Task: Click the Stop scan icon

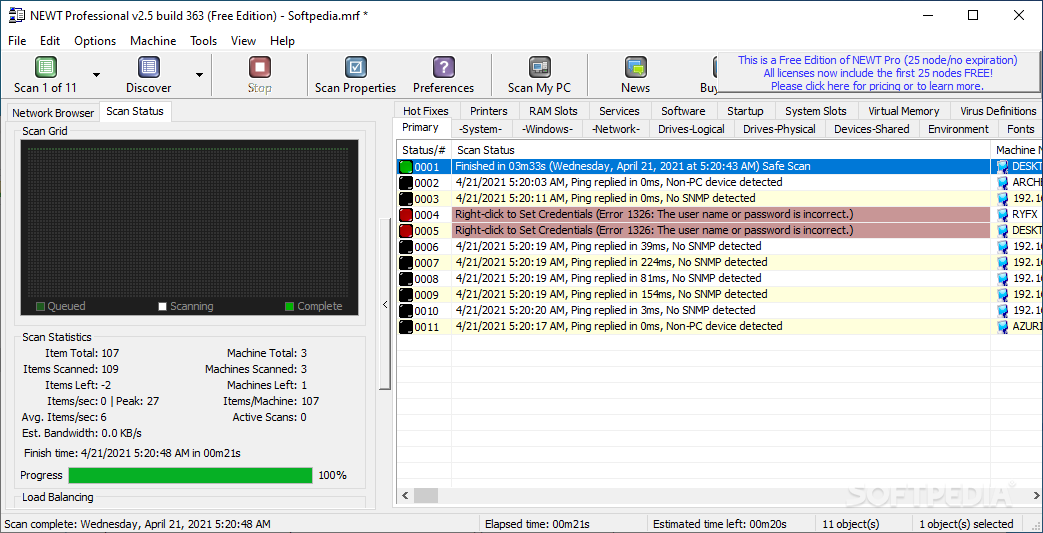Action: pos(259,68)
